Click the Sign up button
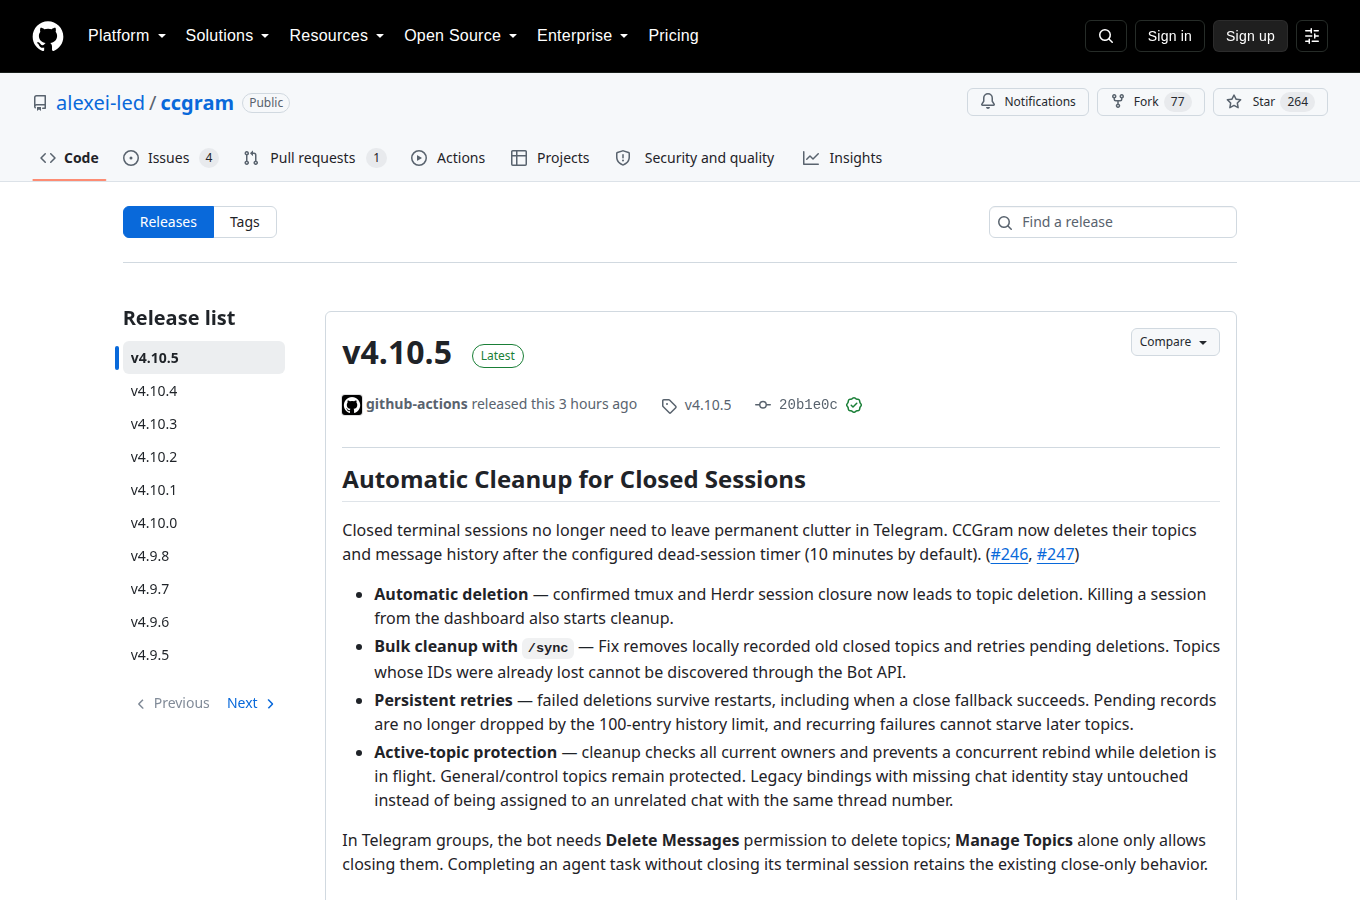1360x900 pixels. pyautogui.click(x=1250, y=36)
